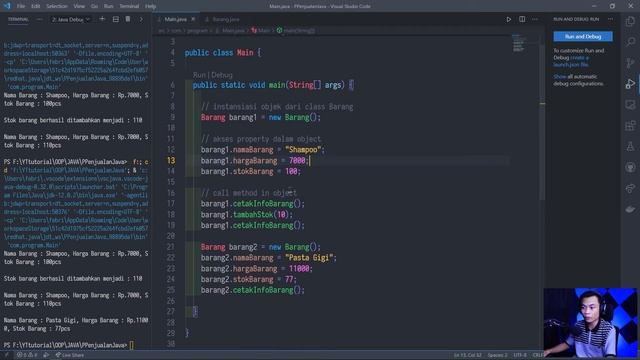
Task: Click Main class in breadcrumb
Action: coord(261,30)
